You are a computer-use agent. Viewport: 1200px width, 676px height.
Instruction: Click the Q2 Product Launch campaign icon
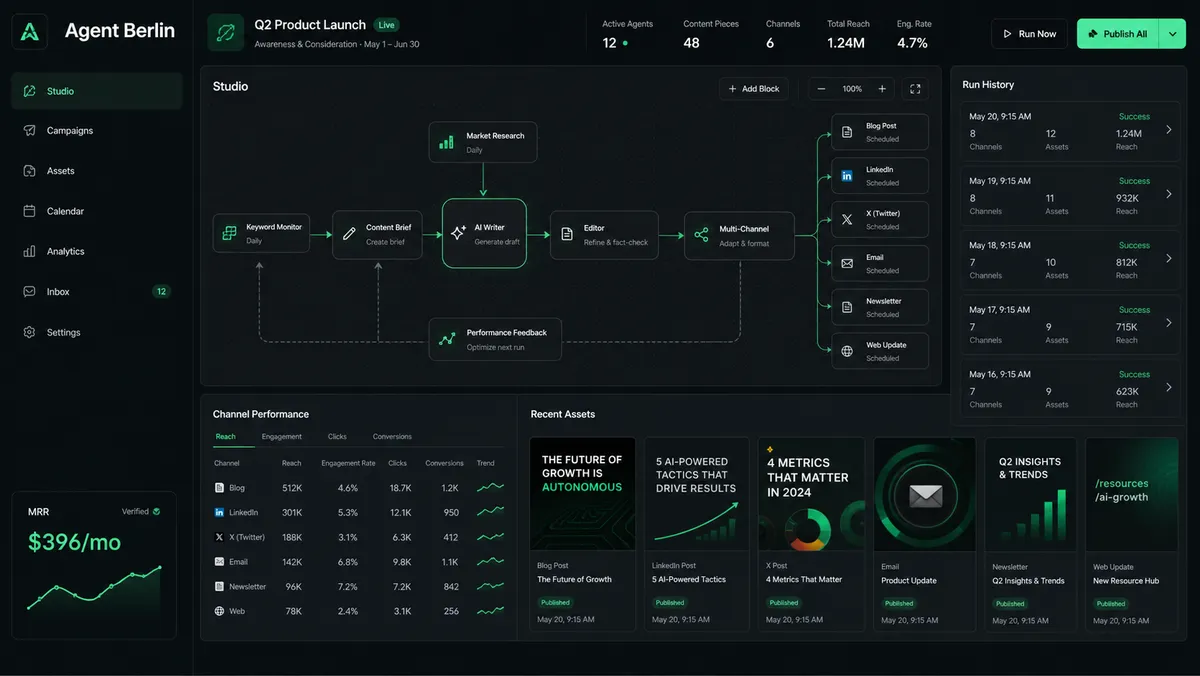point(226,33)
